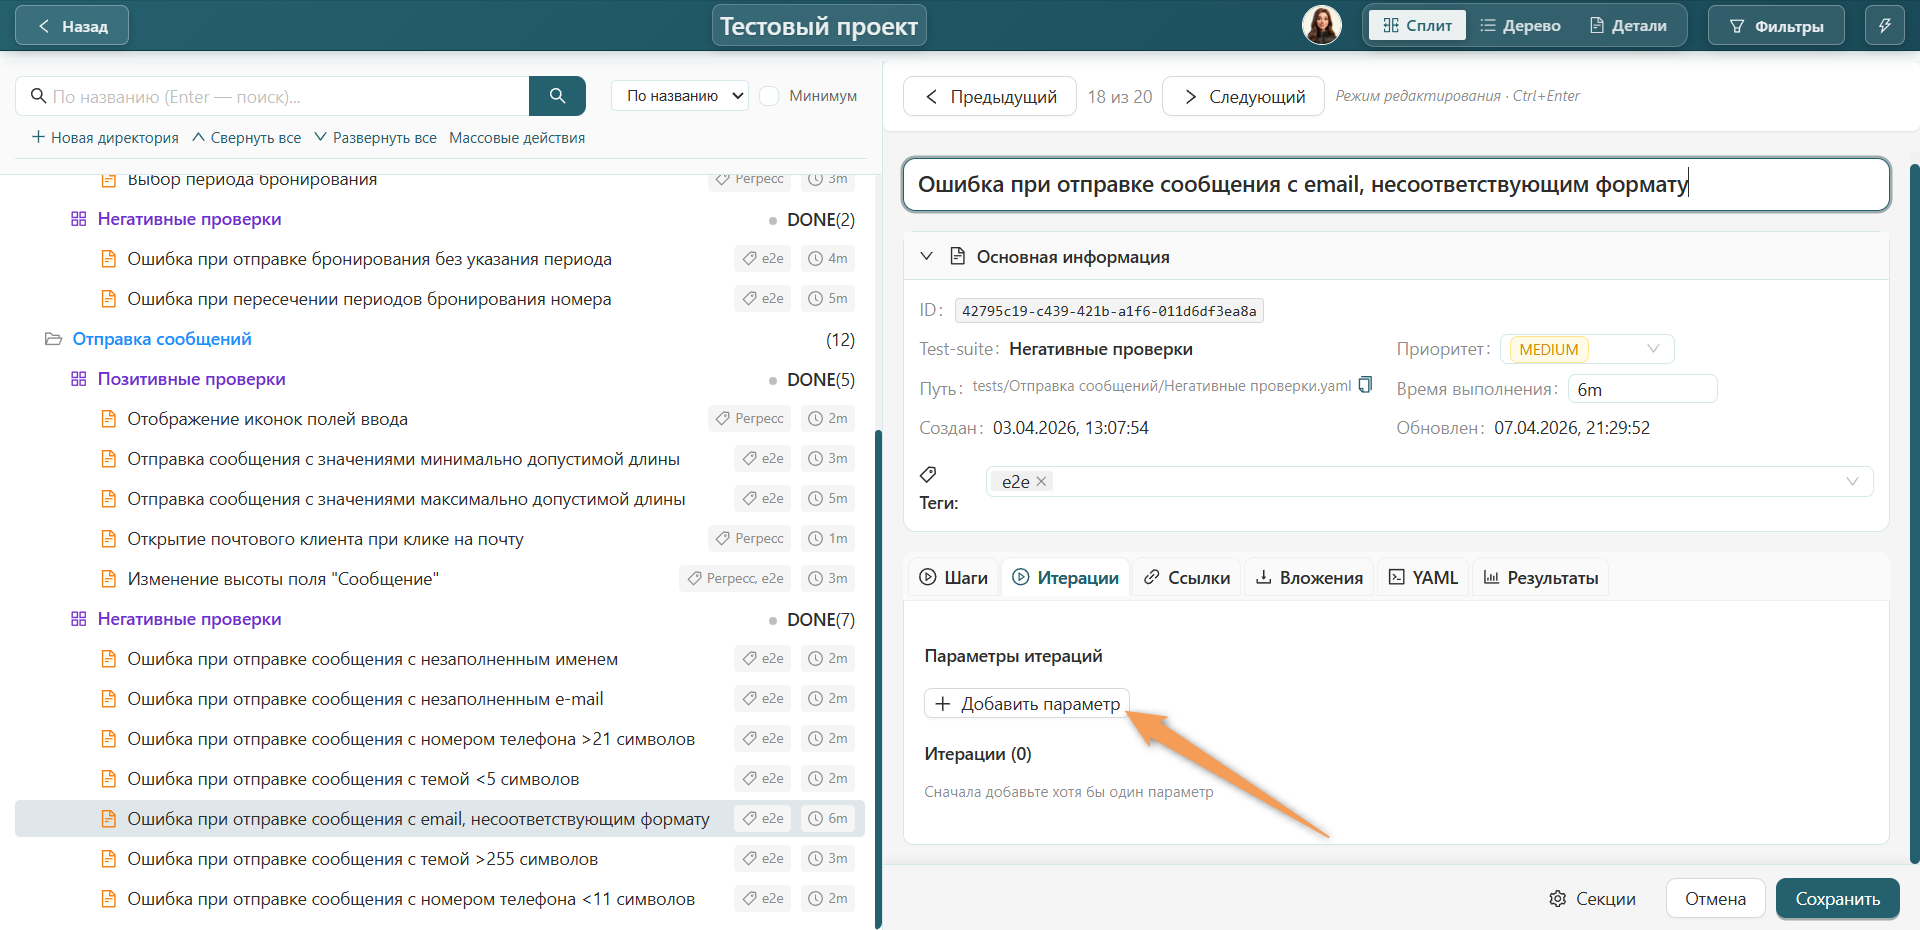Collapse the Основная информация section
This screenshot has width=1920, height=930.
tap(926, 256)
